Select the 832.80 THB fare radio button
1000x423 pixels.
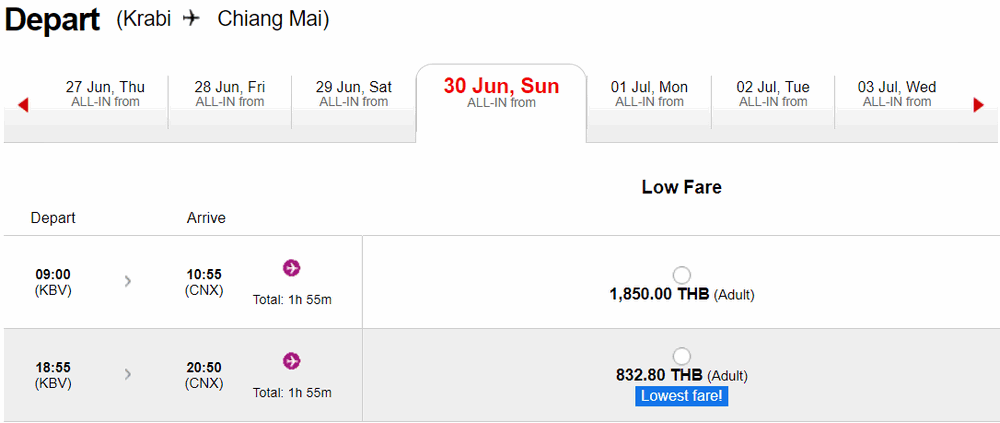click(682, 356)
